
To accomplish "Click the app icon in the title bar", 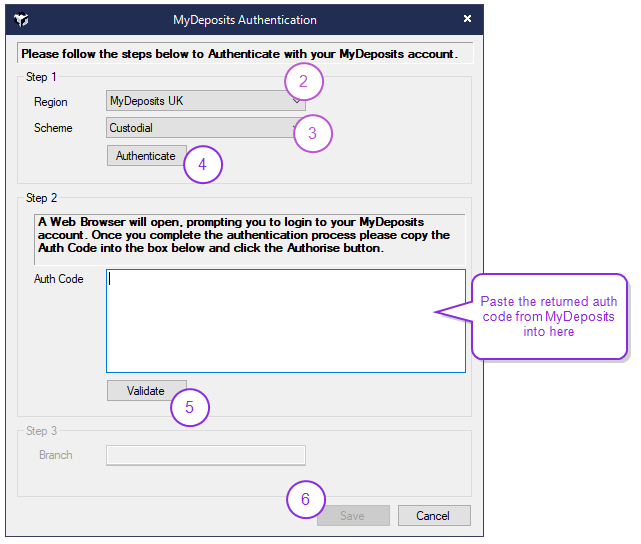I will coord(22,20).
